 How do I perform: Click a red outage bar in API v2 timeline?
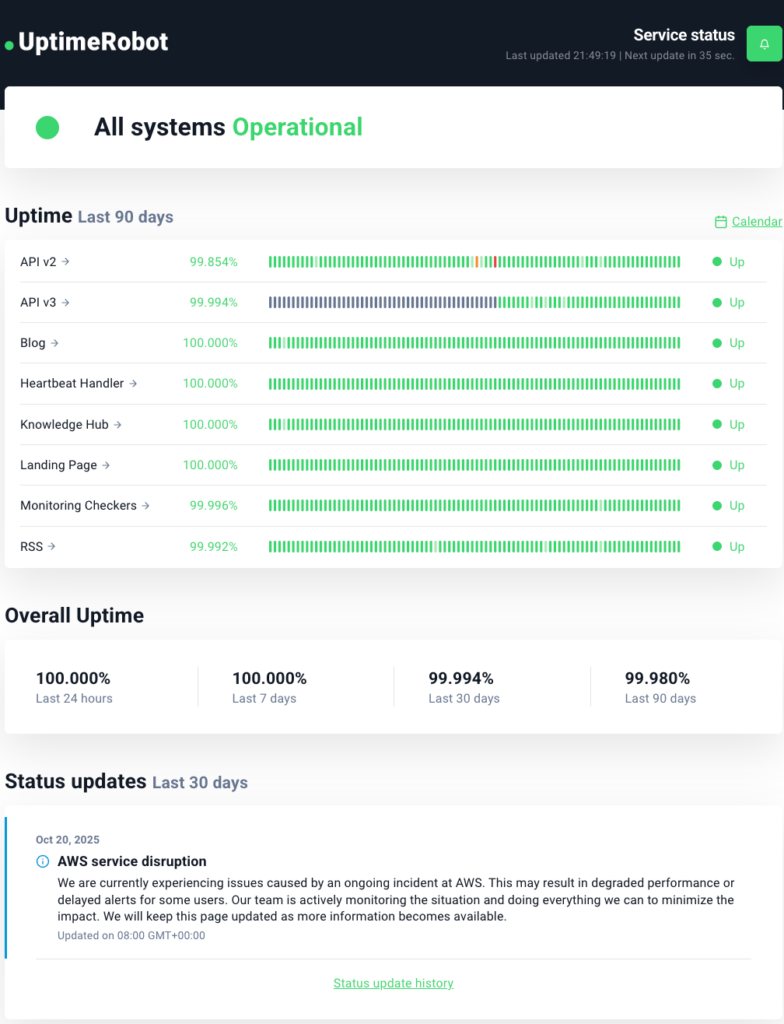tap(493, 261)
